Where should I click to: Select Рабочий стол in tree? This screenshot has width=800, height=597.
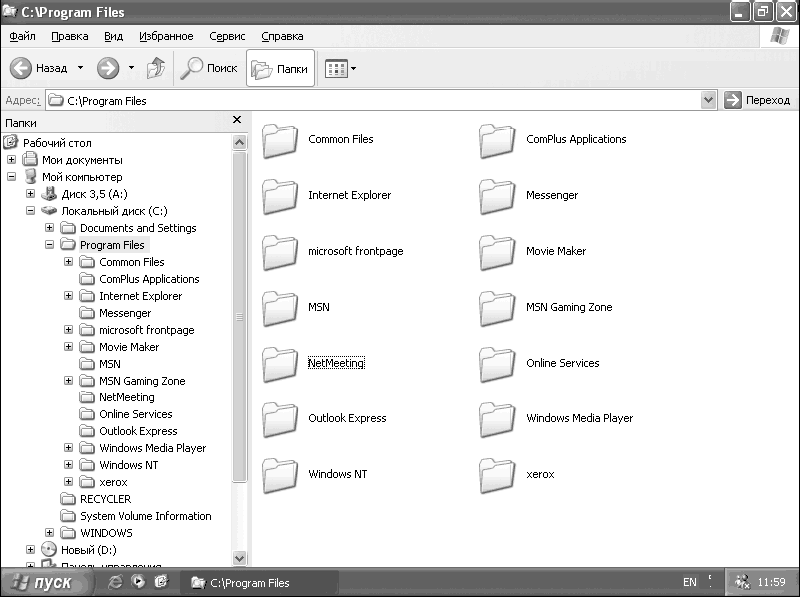click(x=57, y=143)
